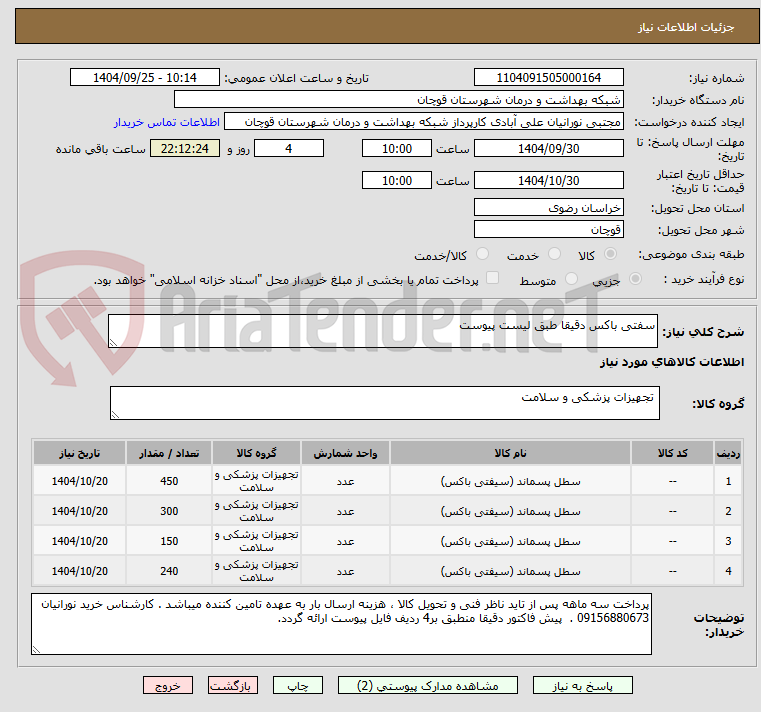Click the جزئیات اطلاعات نیاز page title
The height and width of the screenshot is (712, 761).
click(x=685, y=27)
